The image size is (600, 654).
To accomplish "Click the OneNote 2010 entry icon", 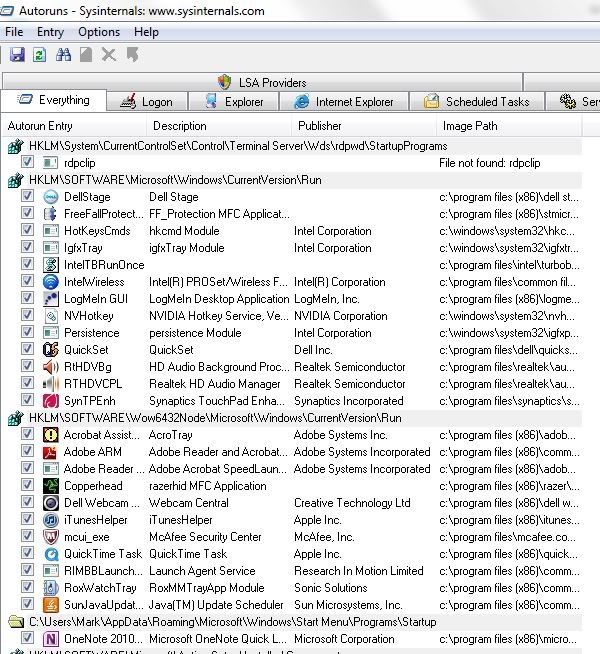I will pyautogui.click(x=51, y=639).
